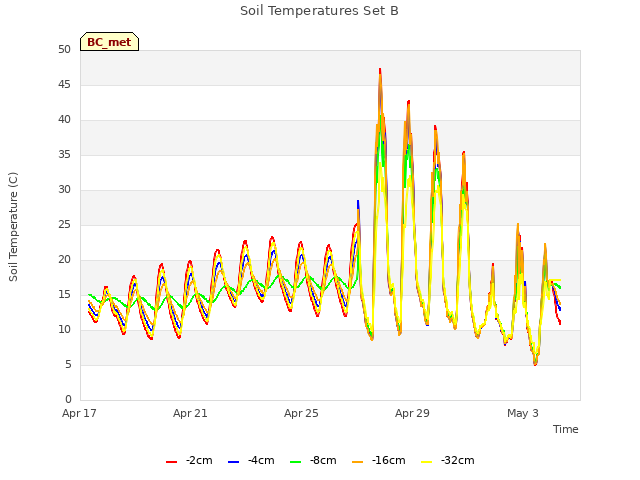Click the May 3 x-axis label
Viewport: 640px width, 480px height.
(x=523, y=413)
